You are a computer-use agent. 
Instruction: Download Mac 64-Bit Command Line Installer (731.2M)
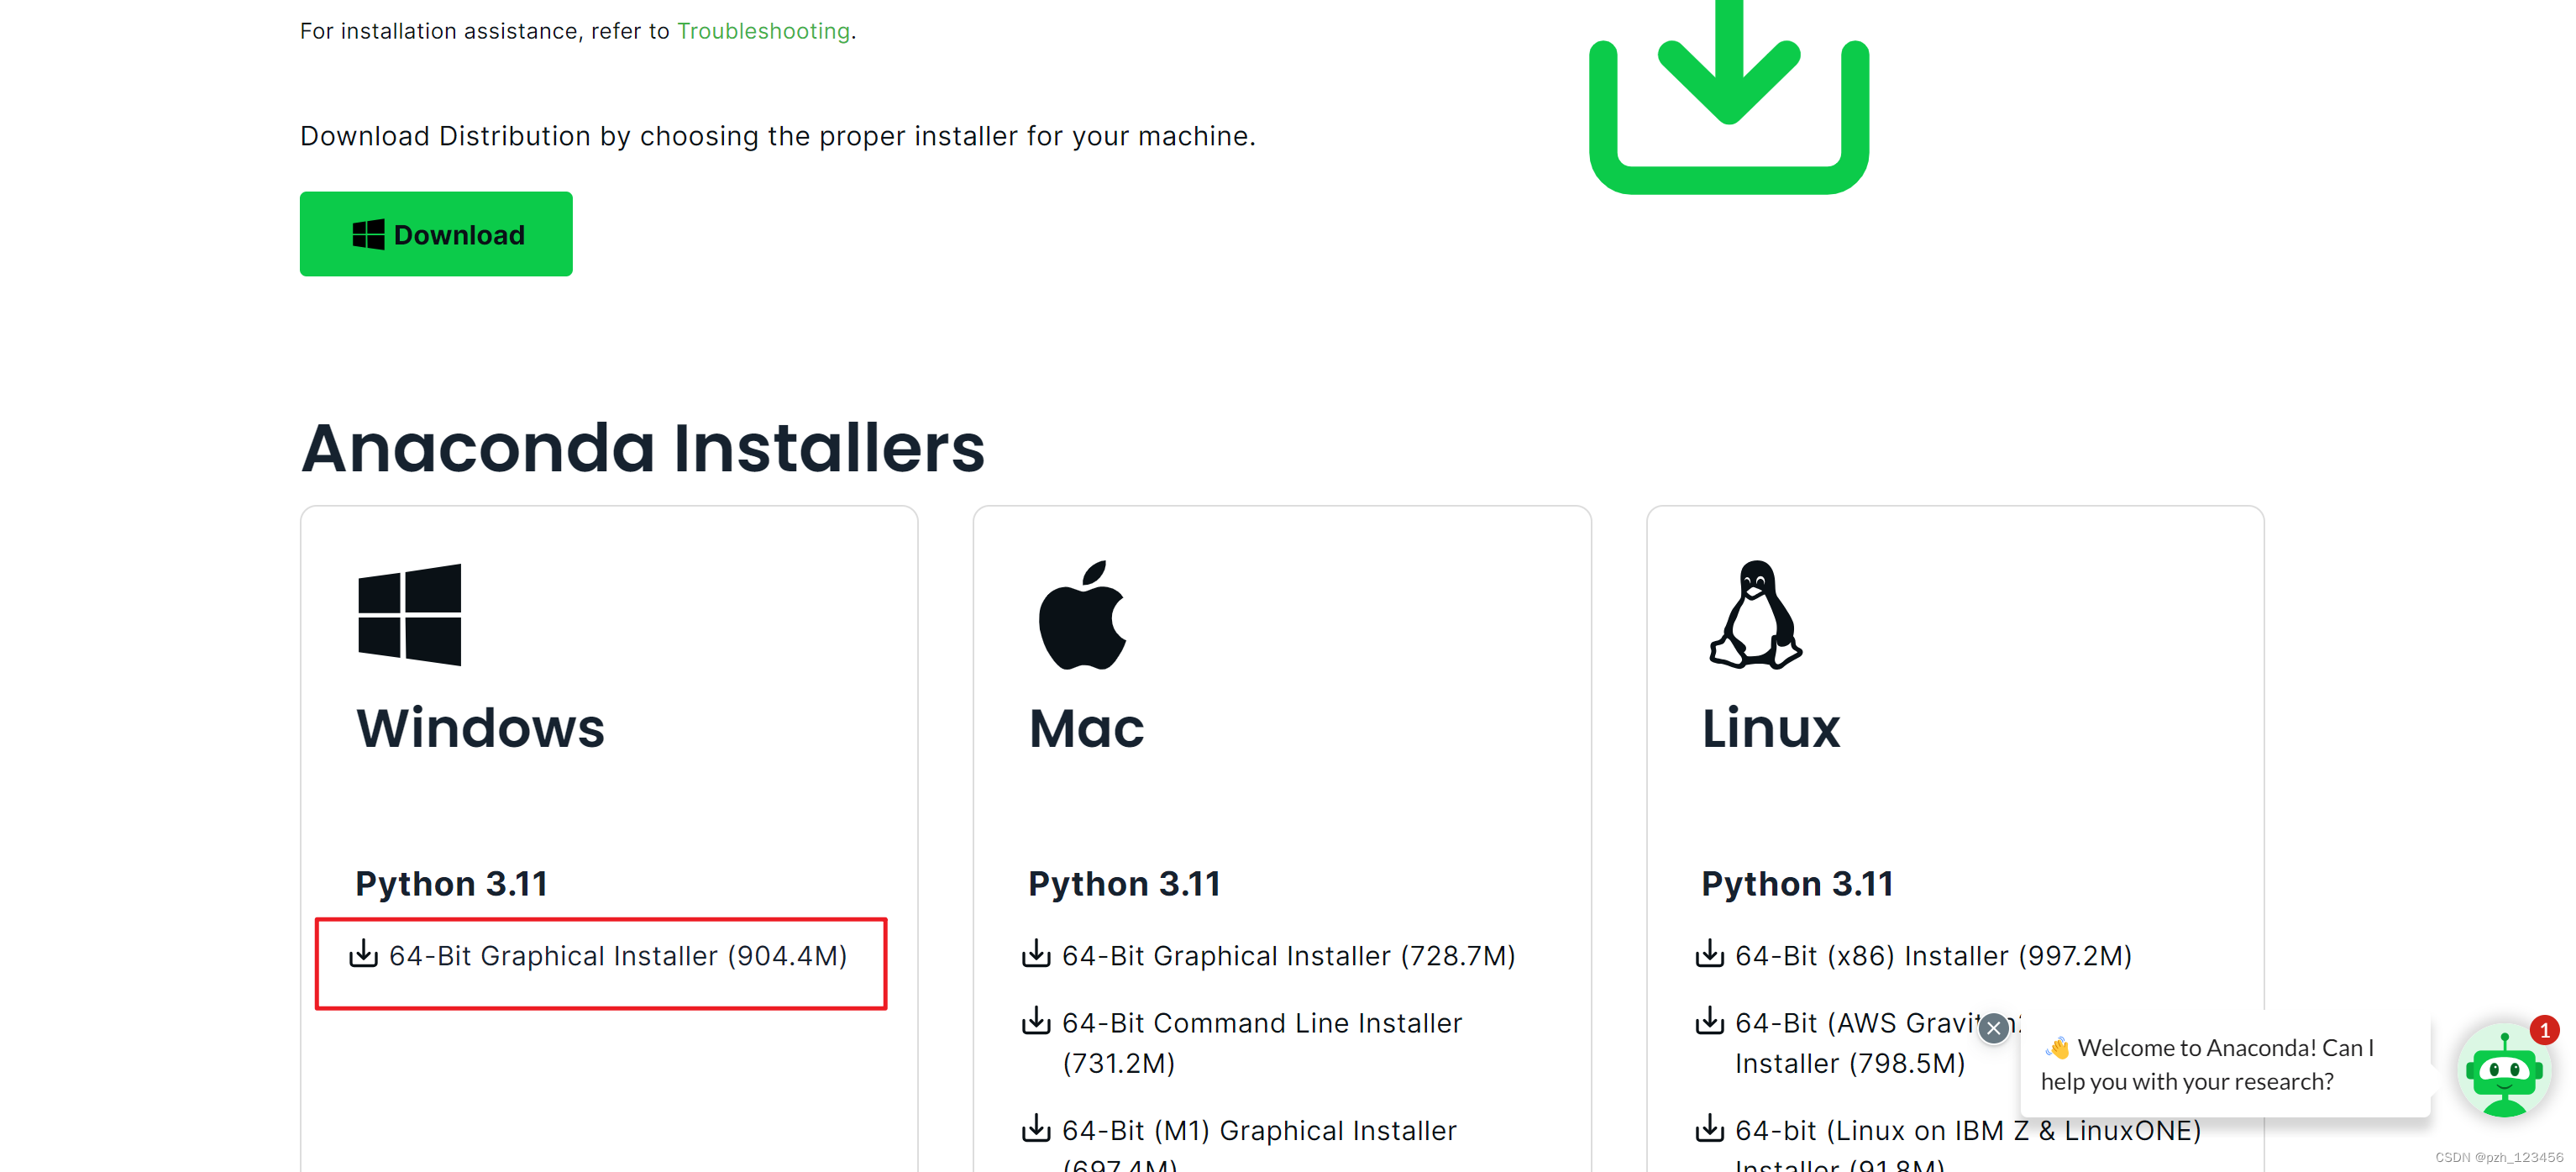pos(1261,1023)
